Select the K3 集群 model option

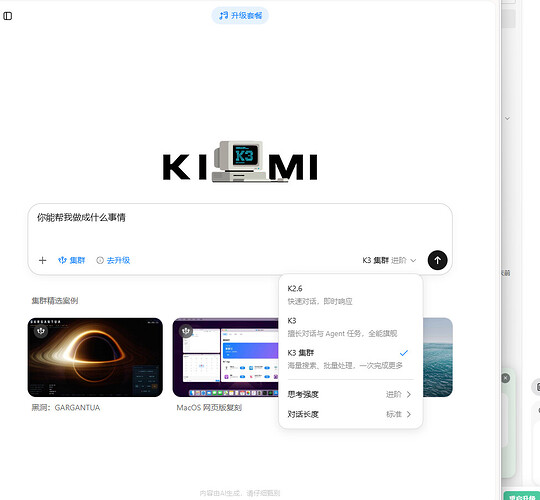[x=350, y=359]
